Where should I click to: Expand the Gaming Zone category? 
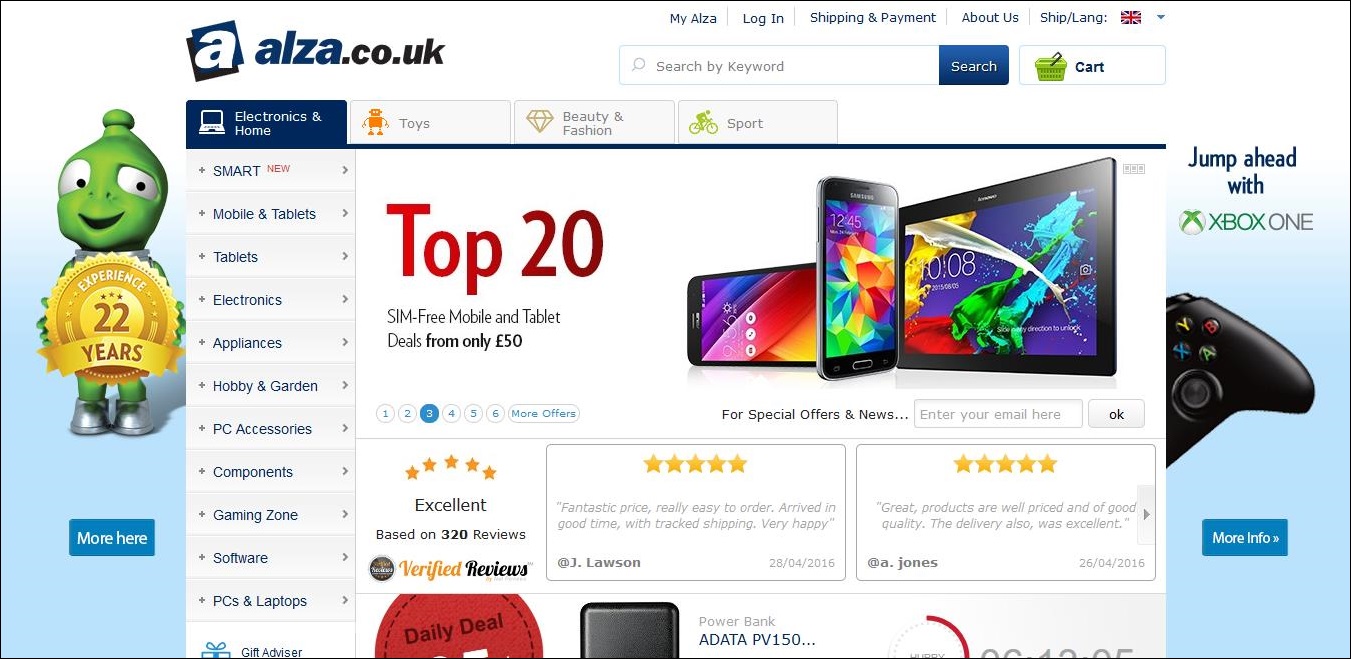[270, 515]
